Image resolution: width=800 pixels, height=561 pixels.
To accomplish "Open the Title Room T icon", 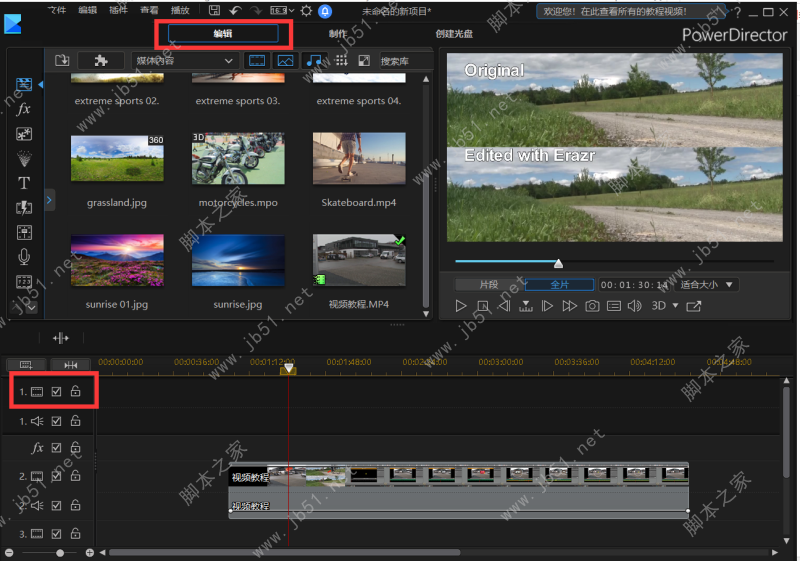I will [x=24, y=183].
